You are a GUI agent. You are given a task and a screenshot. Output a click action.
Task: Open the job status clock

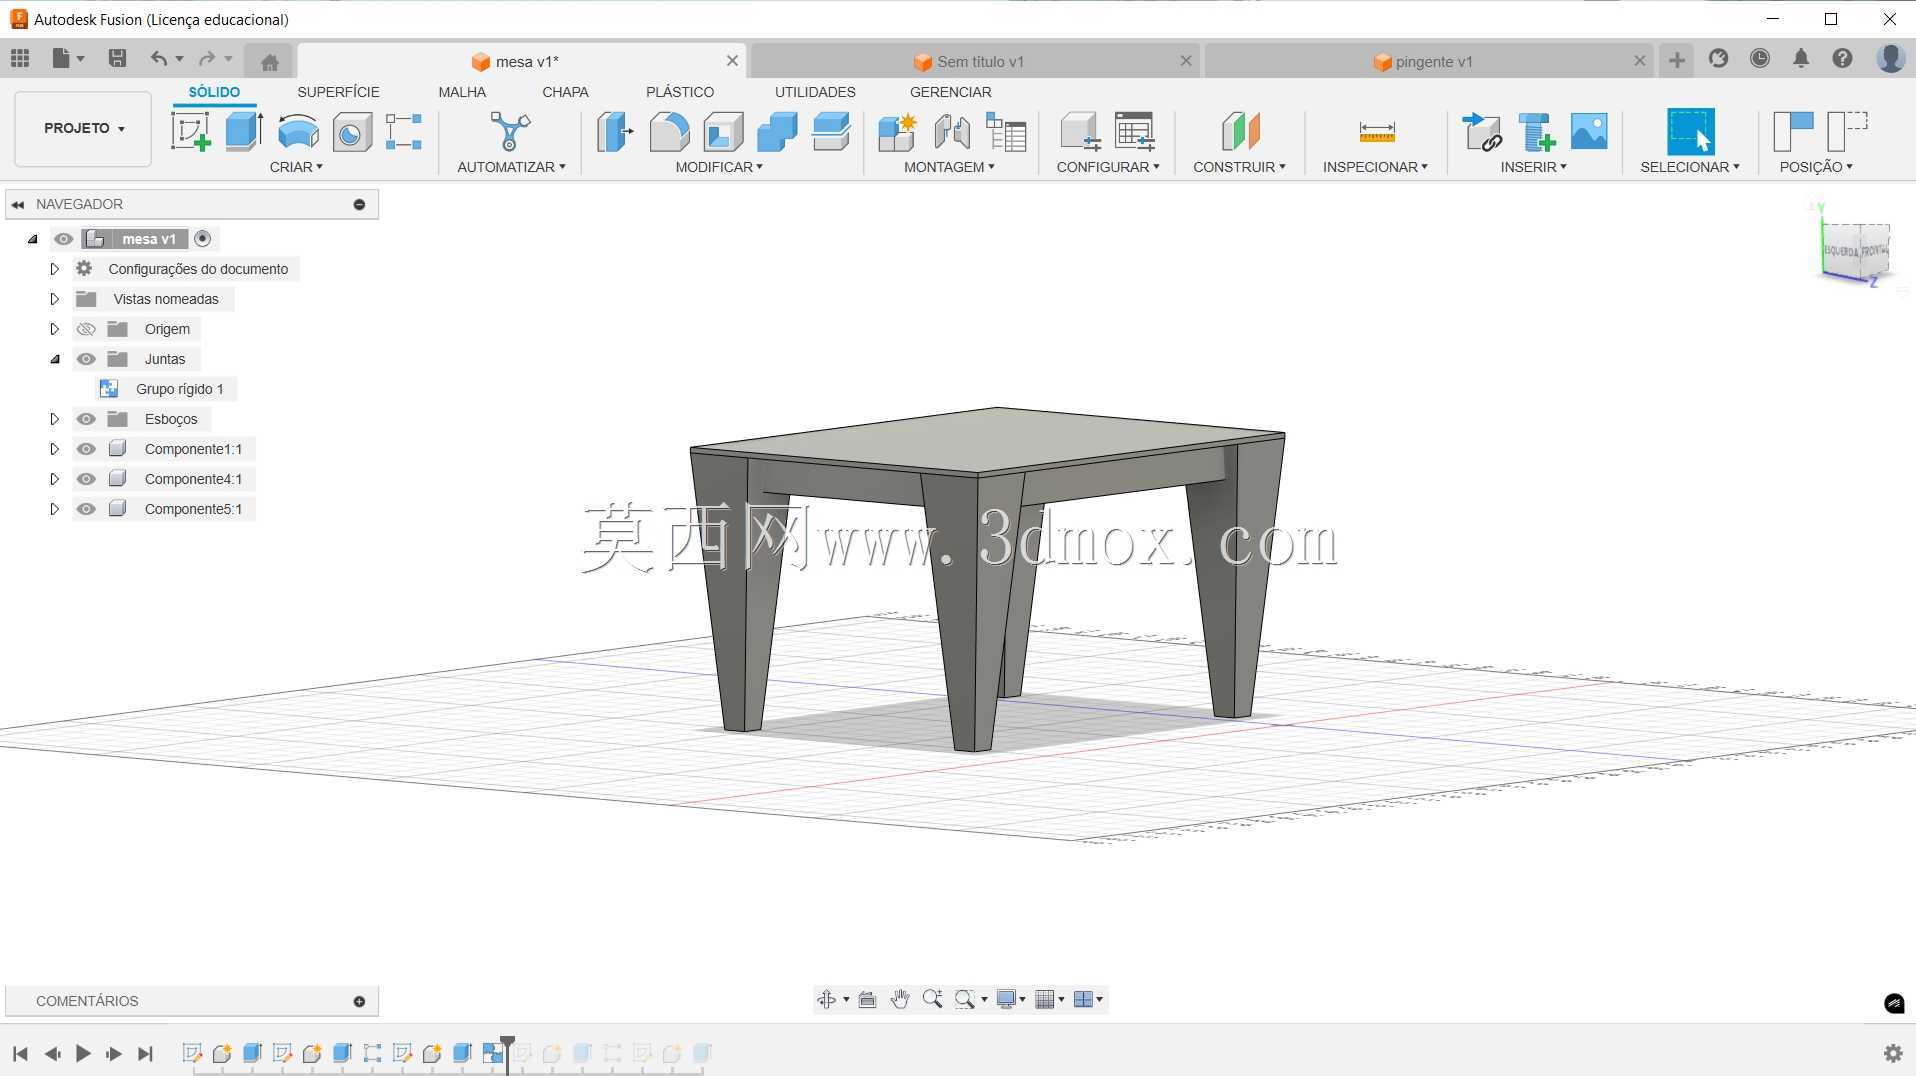tap(1760, 58)
